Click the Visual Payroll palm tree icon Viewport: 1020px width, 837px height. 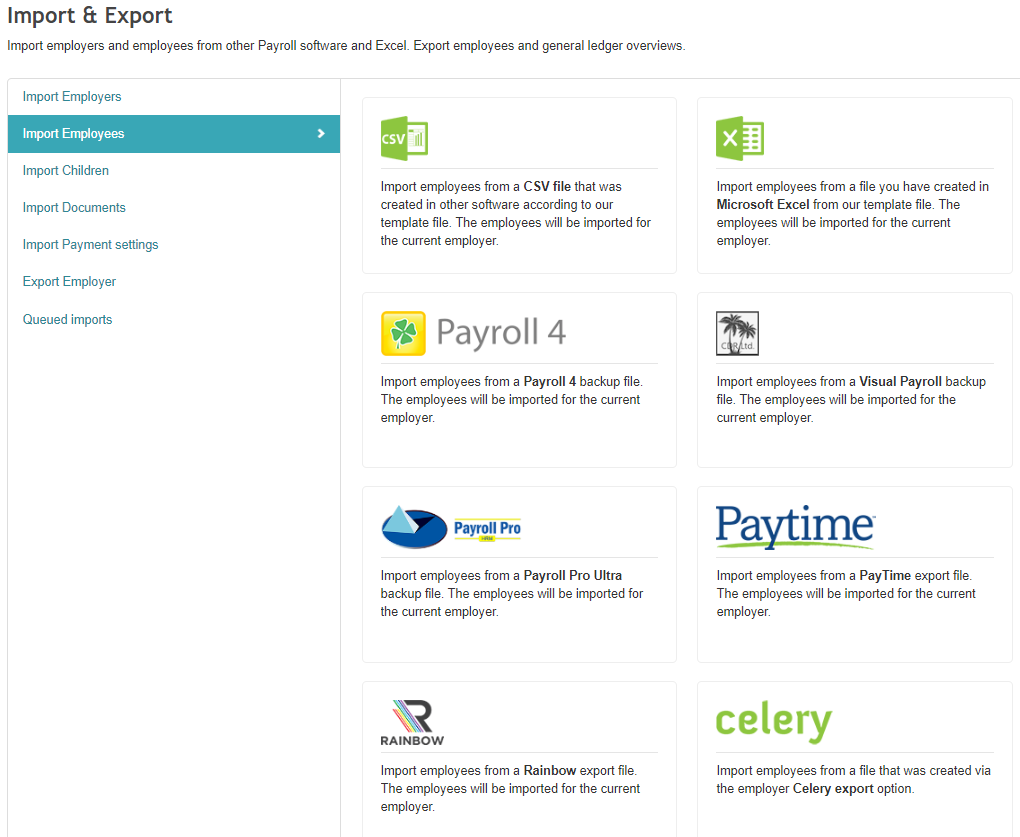click(737, 333)
